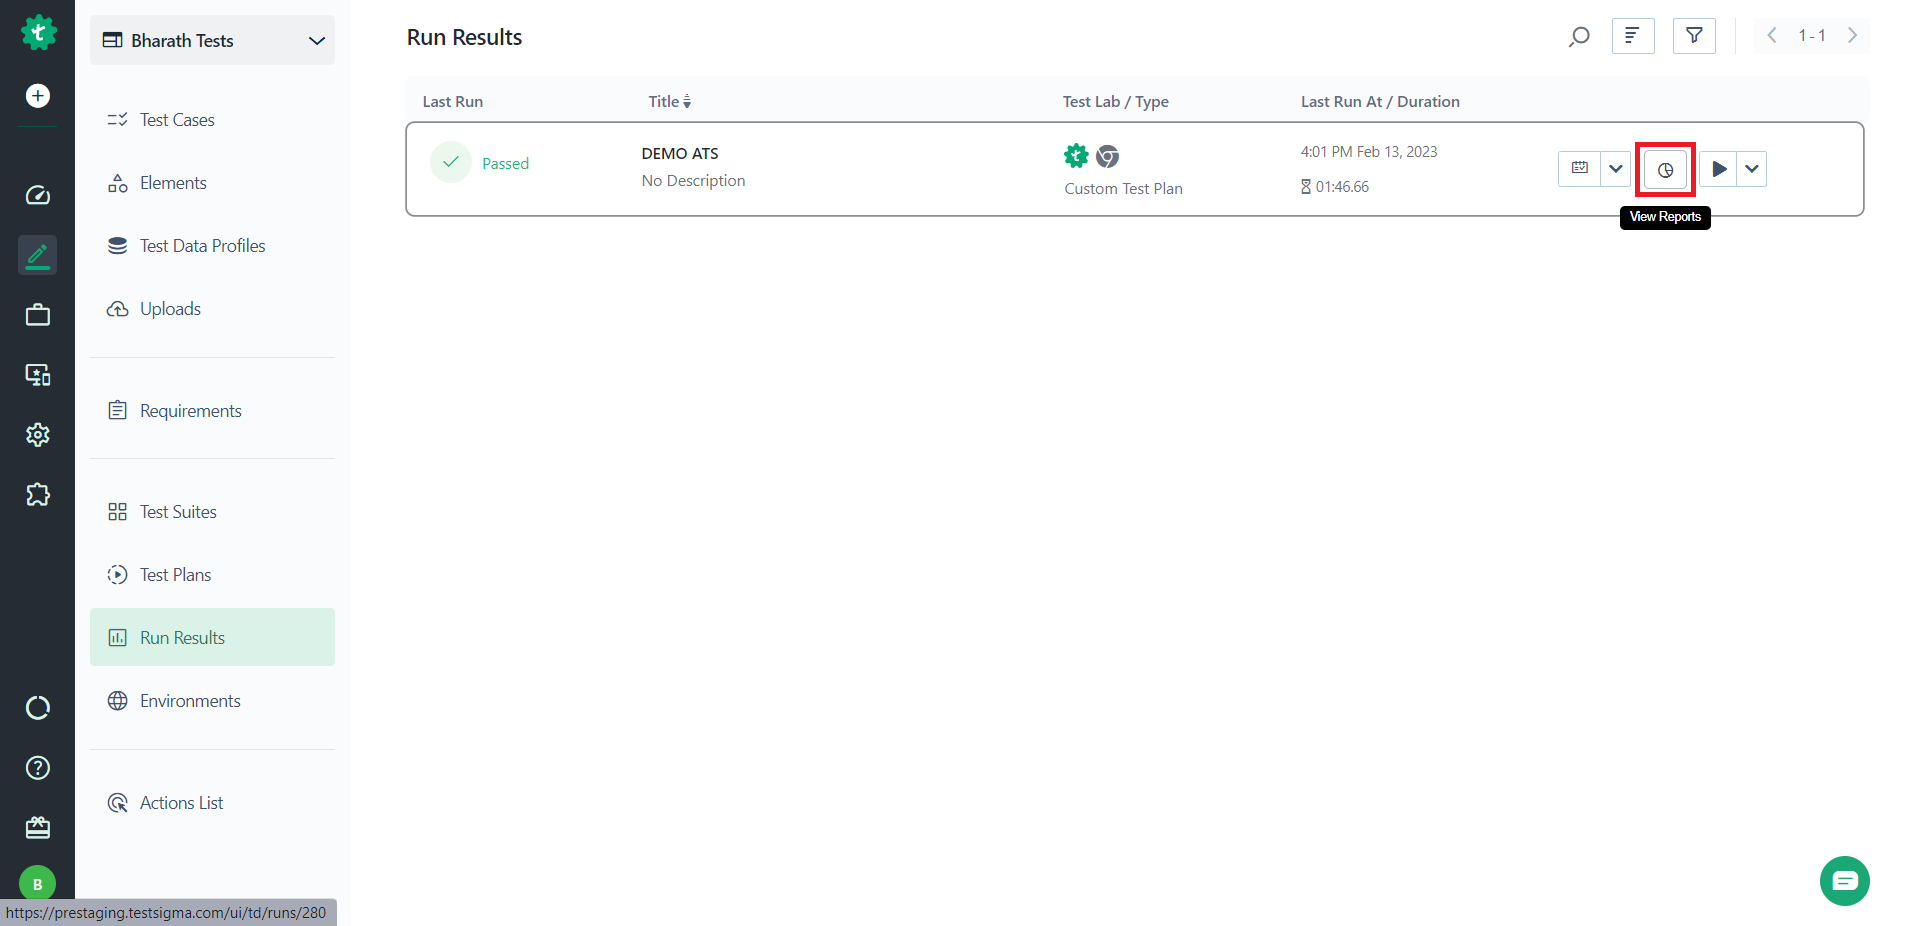Click the plus create-new icon
The width and height of the screenshot is (1918, 926).
(38, 96)
